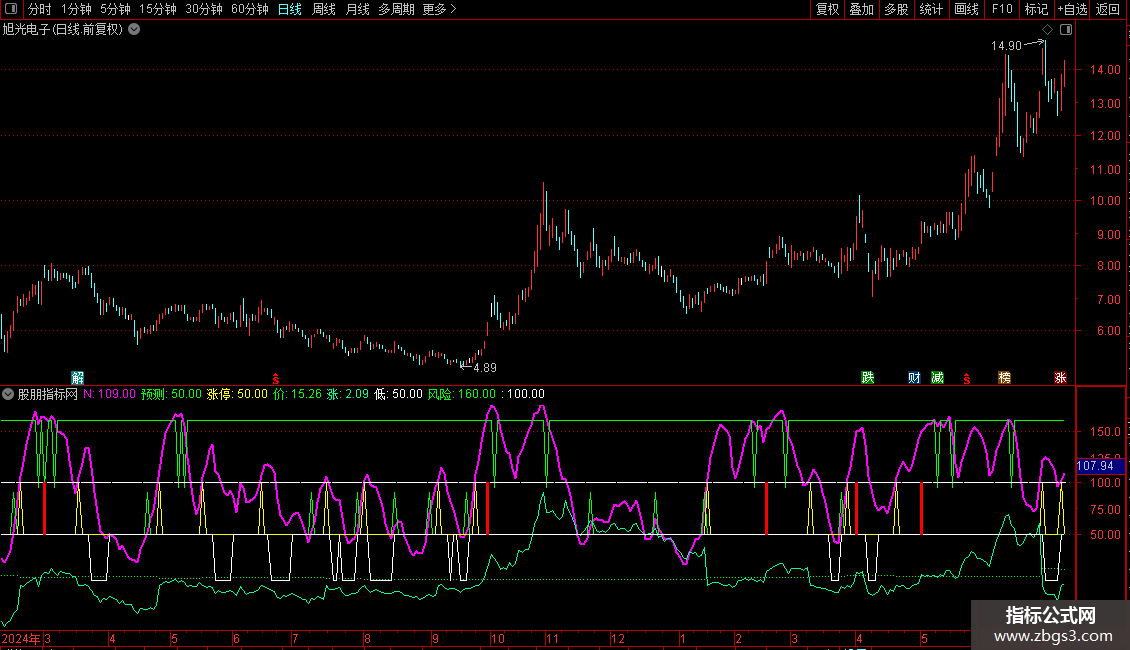Click the 解 event marker

coord(78,378)
